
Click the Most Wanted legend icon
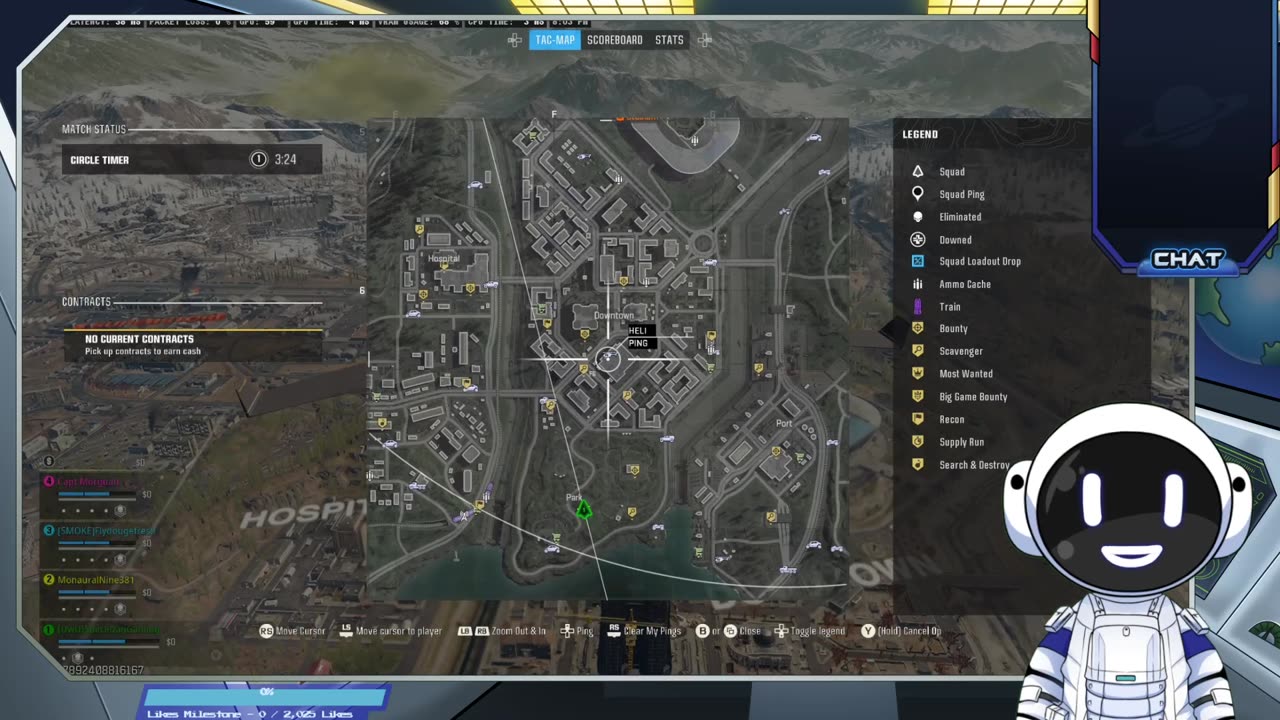click(x=917, y=374)
